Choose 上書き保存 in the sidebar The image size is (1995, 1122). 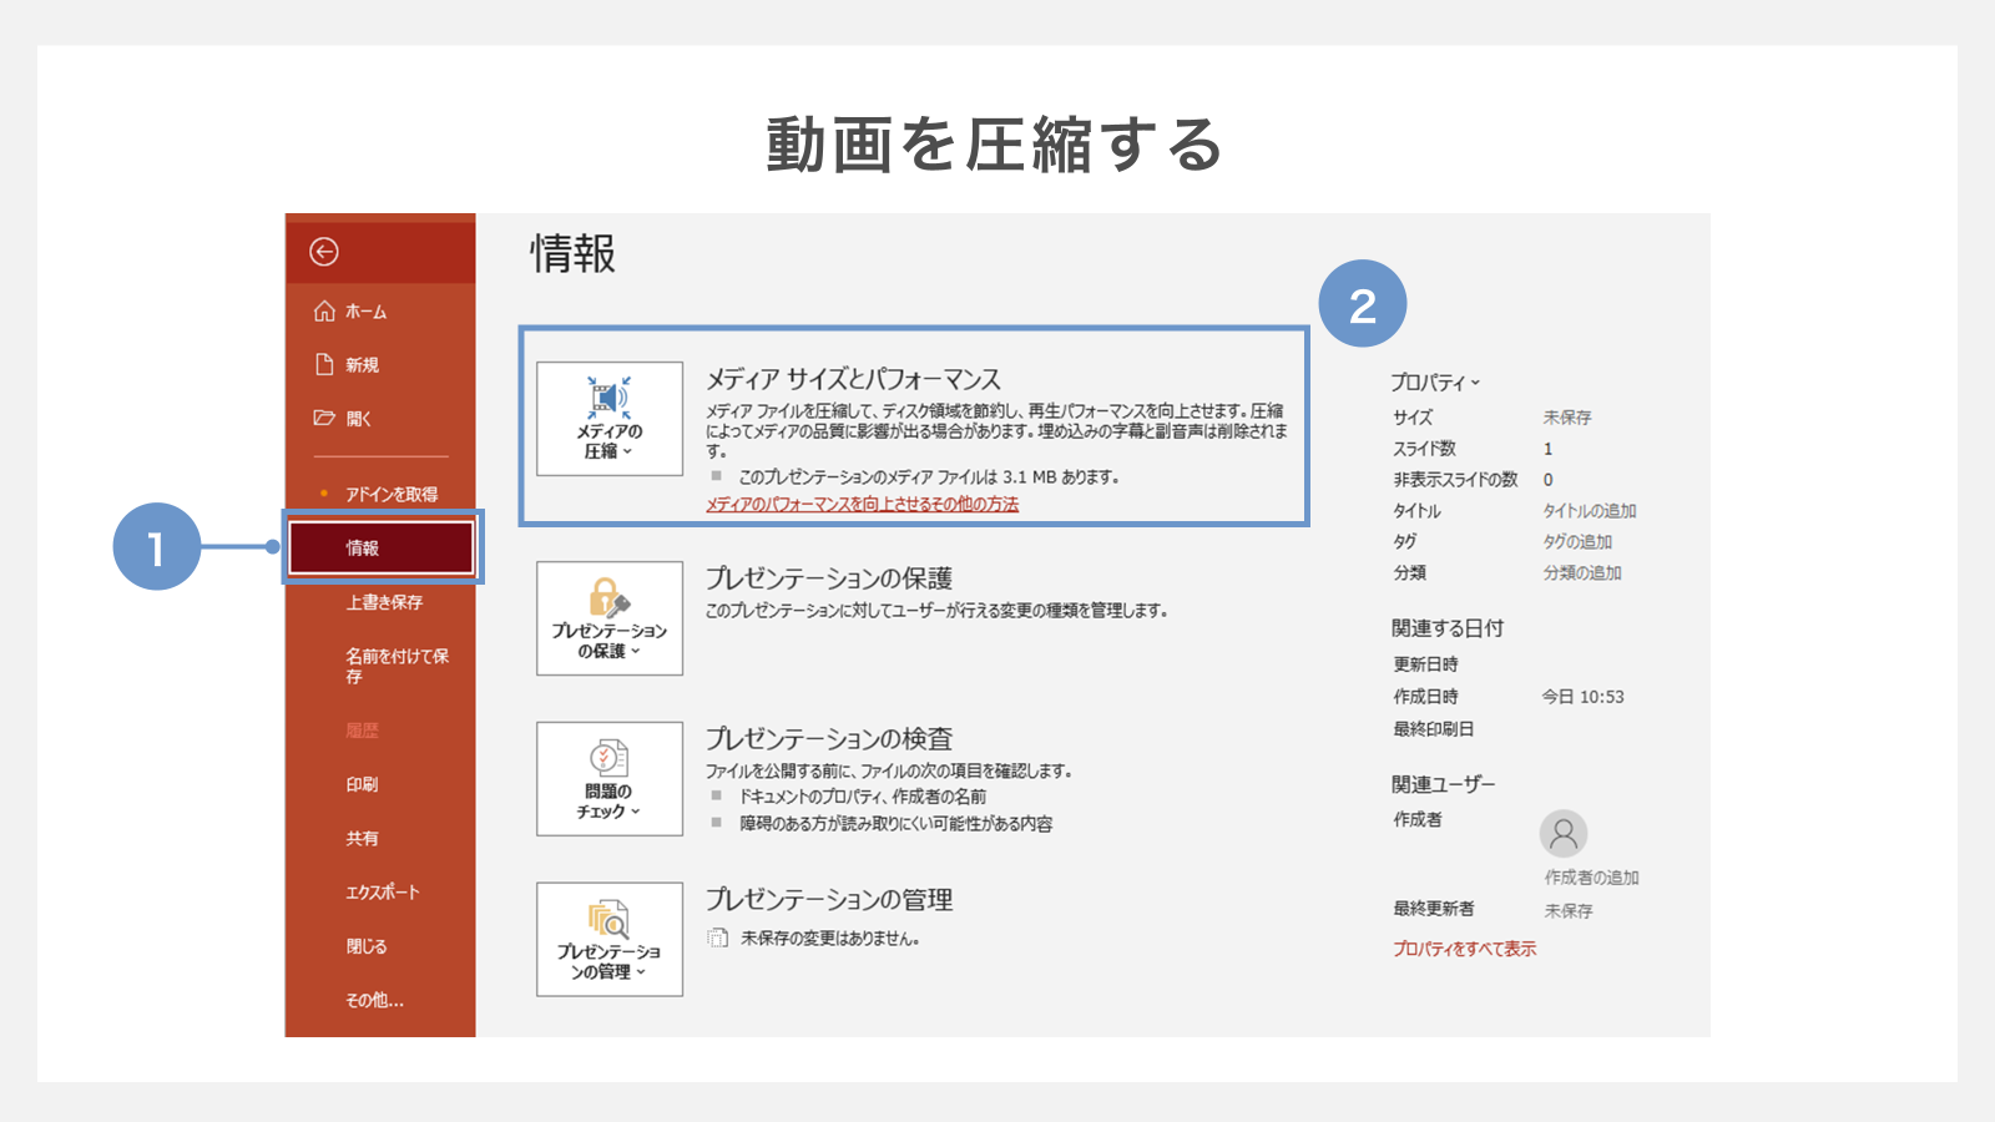pyautogui.click(x=384, y=602)
